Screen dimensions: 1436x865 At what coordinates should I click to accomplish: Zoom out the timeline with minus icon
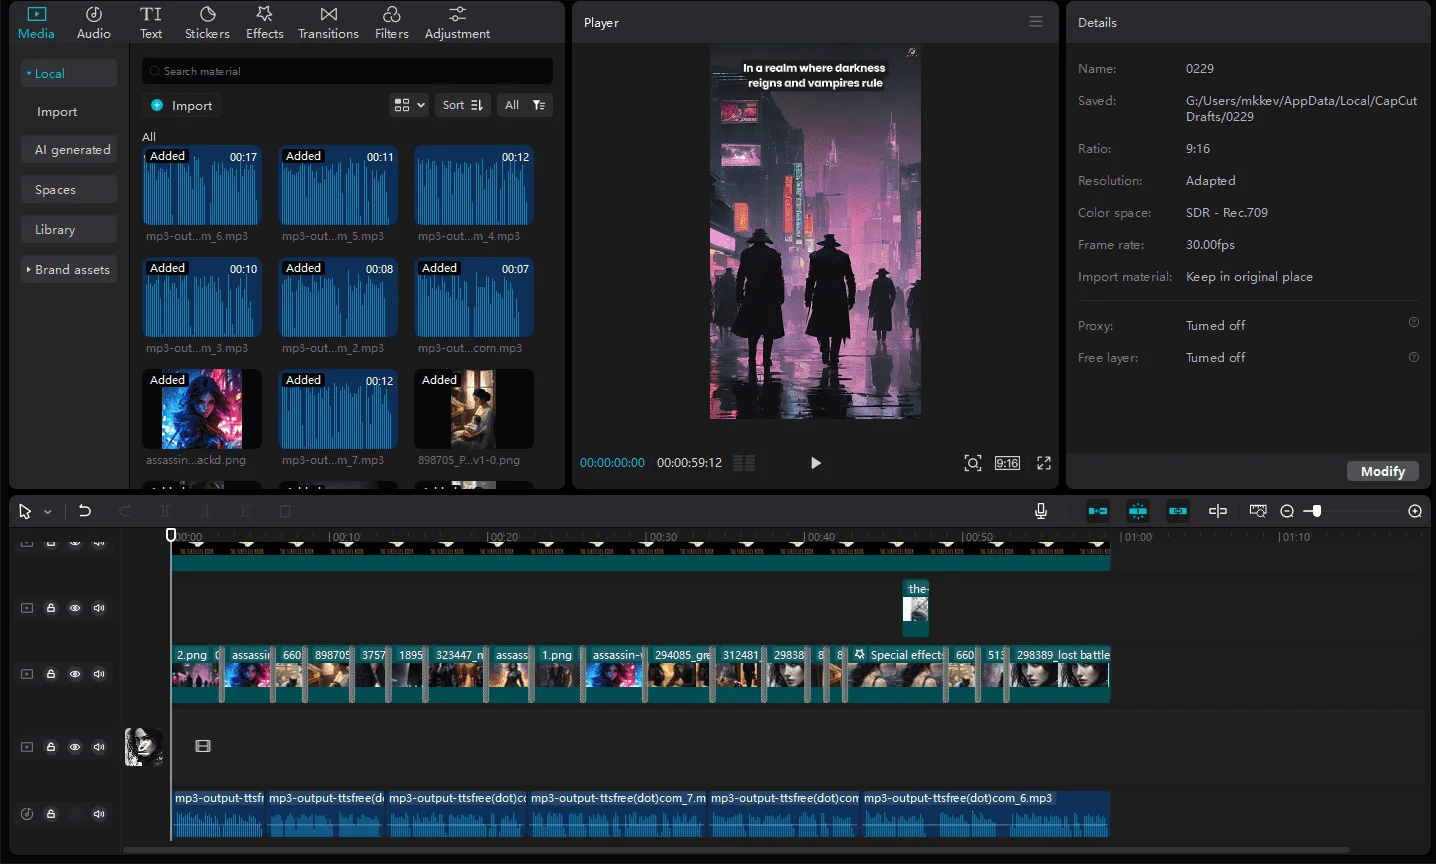(x=1287, y=511)
